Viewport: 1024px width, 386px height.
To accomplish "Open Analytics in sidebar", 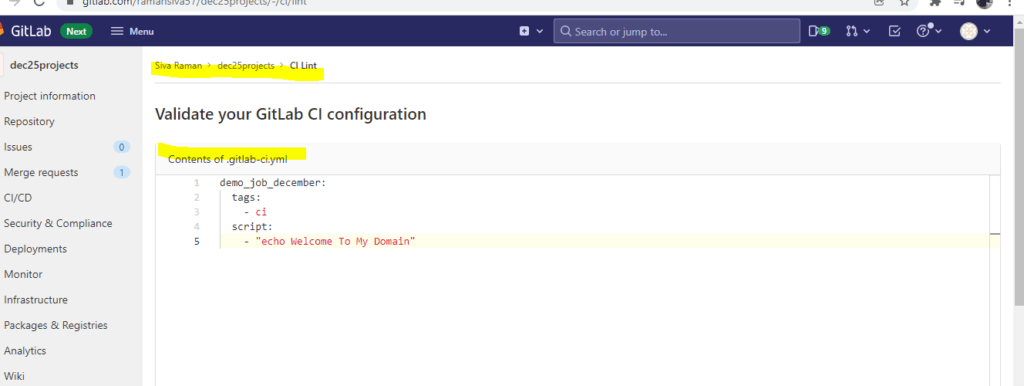I will (25, 351).
